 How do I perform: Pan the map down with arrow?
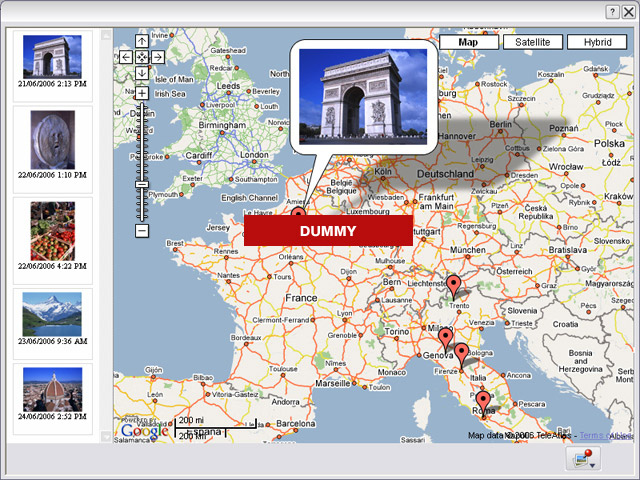tap(142, 73)
